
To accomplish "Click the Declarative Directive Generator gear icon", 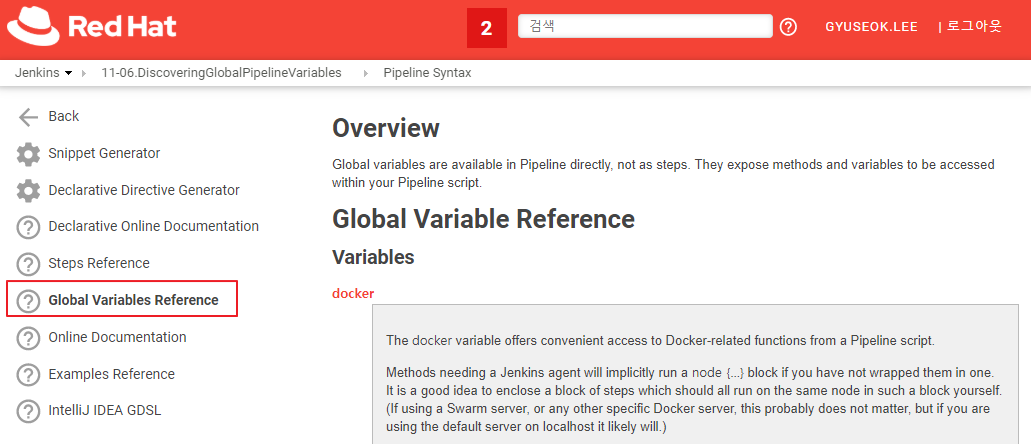I will click(29, 191).
